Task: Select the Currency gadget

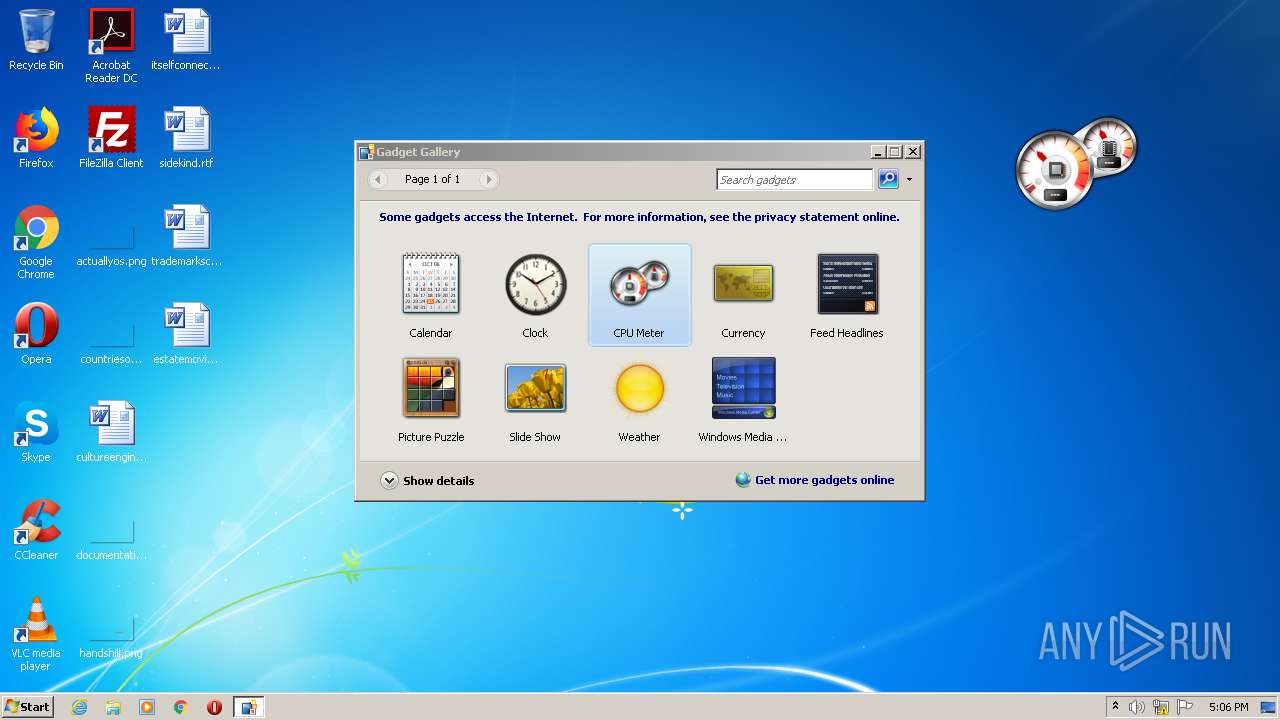Action: [743, 295]
